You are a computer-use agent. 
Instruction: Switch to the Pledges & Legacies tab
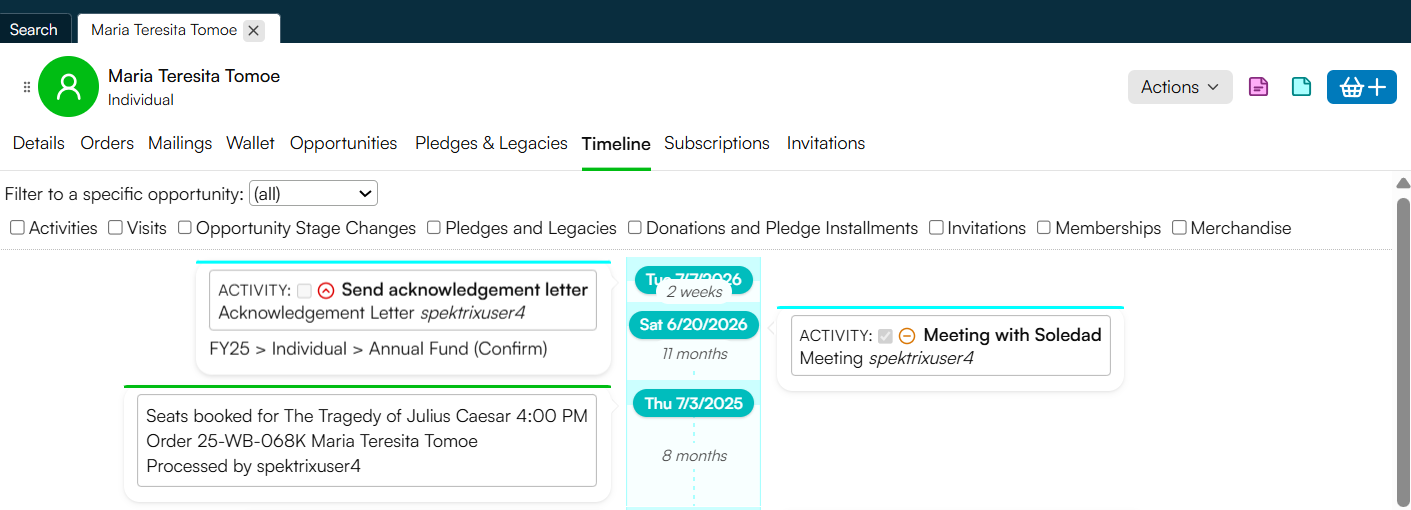click(x=491, y=143)
